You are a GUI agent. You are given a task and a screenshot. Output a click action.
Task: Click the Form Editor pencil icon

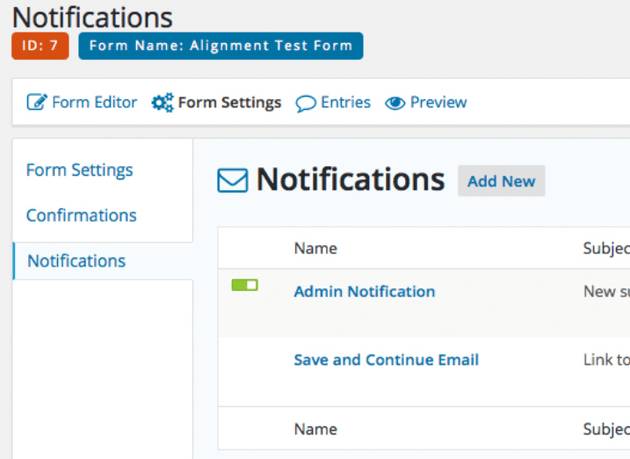(37, 102)
